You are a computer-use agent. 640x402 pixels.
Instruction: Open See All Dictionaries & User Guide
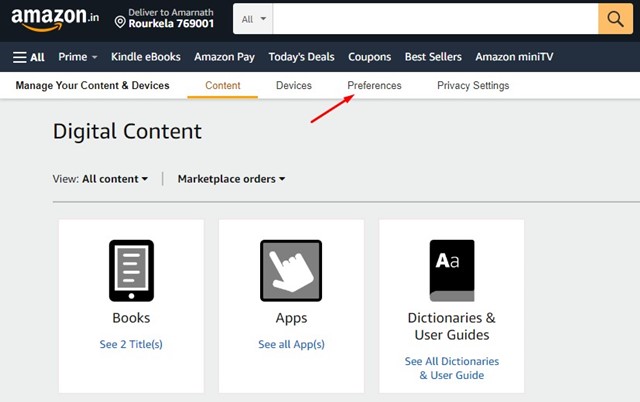click(451, 368)
